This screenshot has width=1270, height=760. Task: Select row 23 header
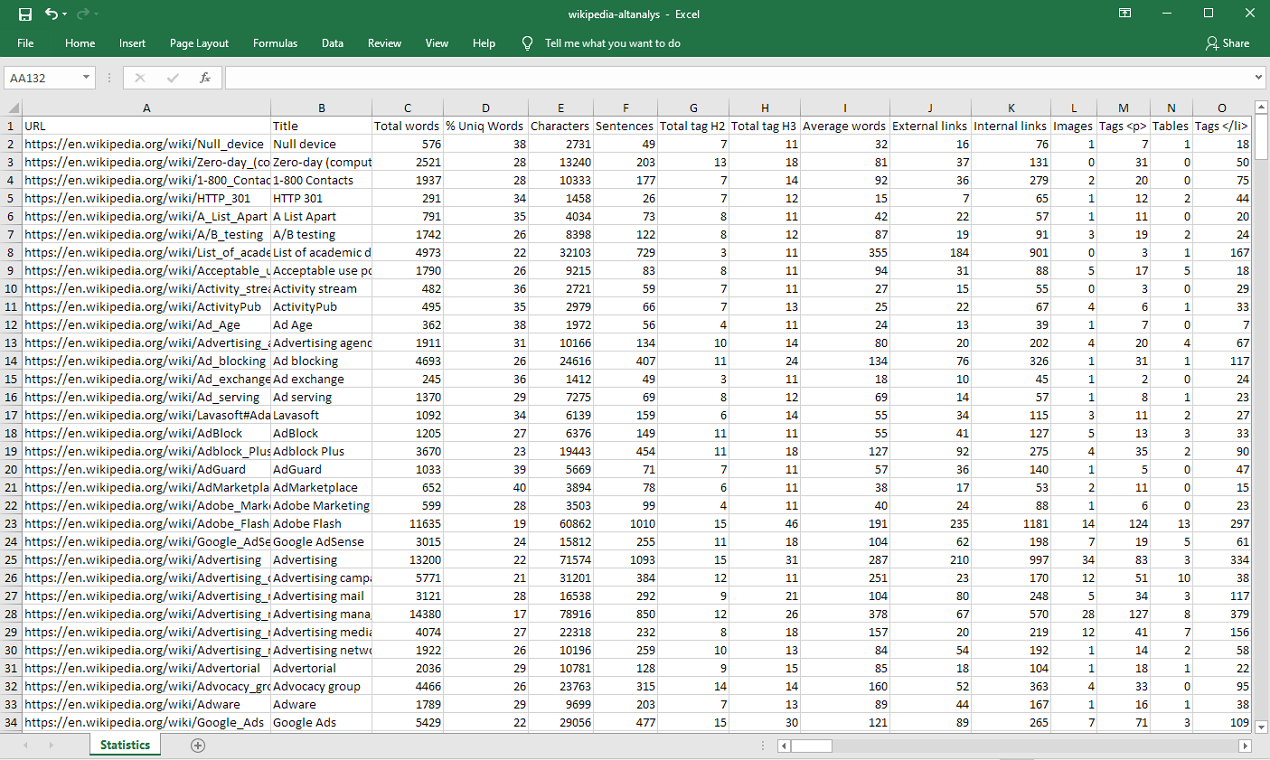tap(11, 523)
